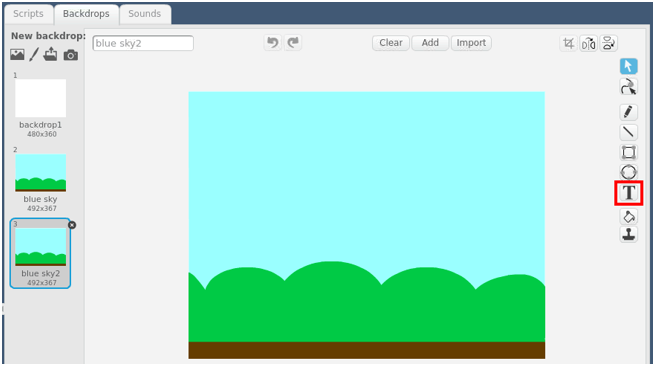Select the Text tool
656x368 pixels.
pos(628,193)
